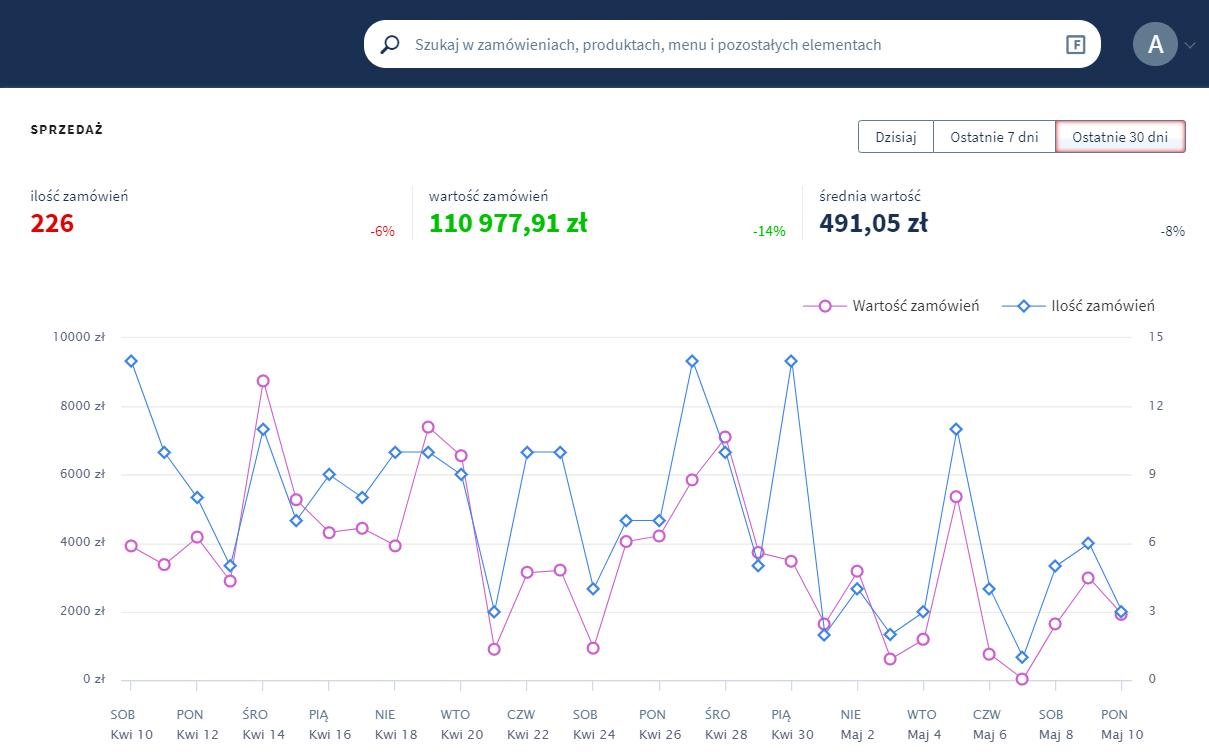This screenshot has height=755, width=1209.
Task: Click the F shortcut icon in search bar
Action: pos(1075,45)
